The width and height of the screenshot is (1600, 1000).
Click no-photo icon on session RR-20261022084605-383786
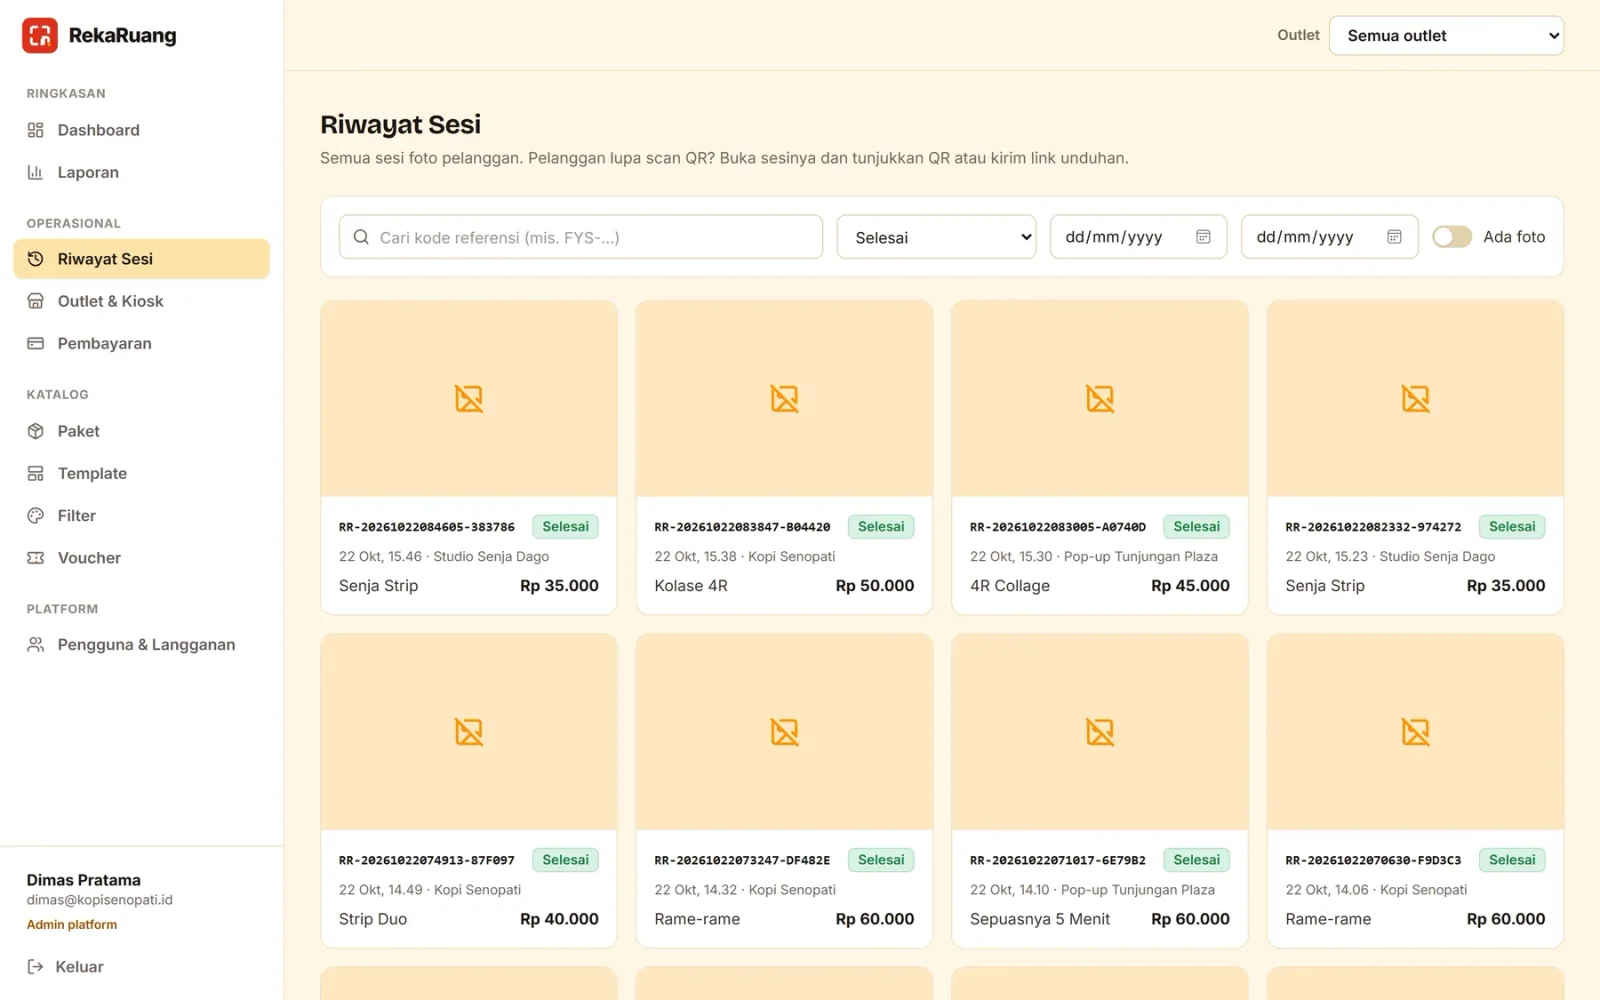click(x=469, y=399)
